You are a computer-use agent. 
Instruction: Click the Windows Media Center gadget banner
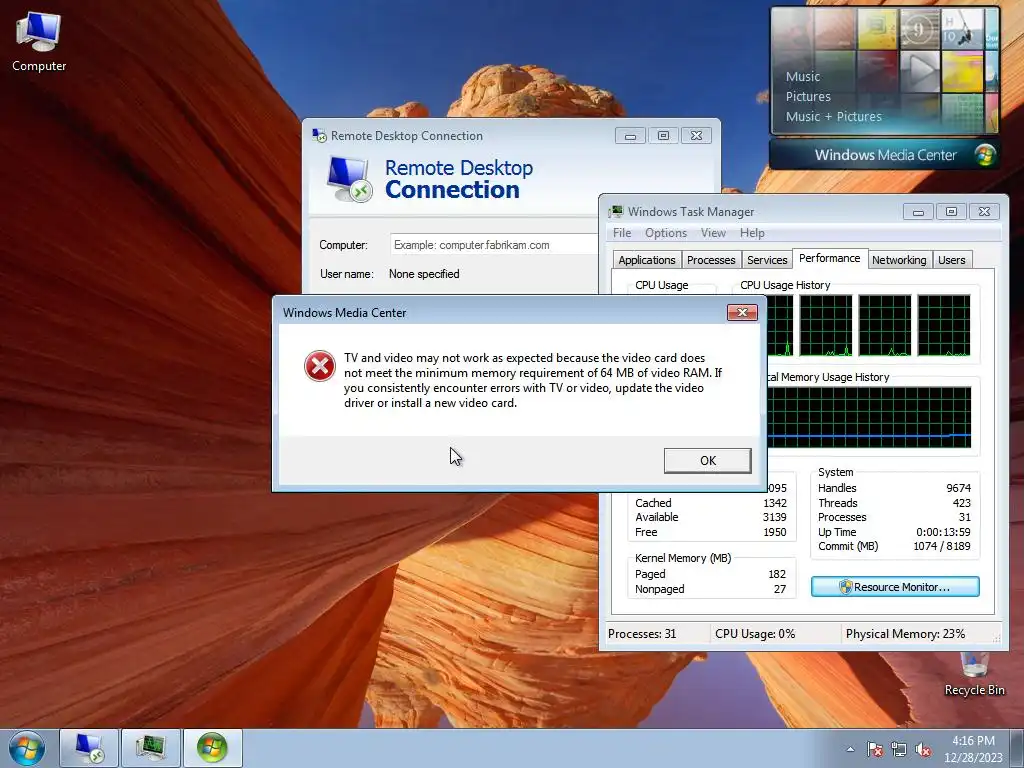(x=884, y=155)
